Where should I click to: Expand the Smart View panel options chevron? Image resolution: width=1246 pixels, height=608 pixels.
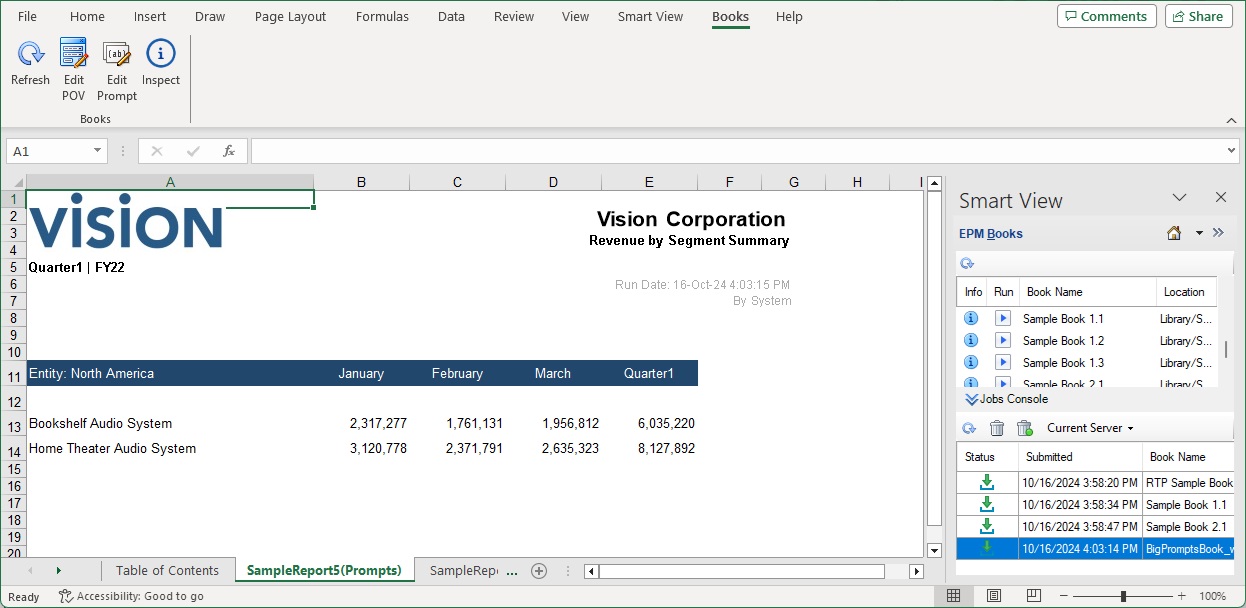point(1218,232)
